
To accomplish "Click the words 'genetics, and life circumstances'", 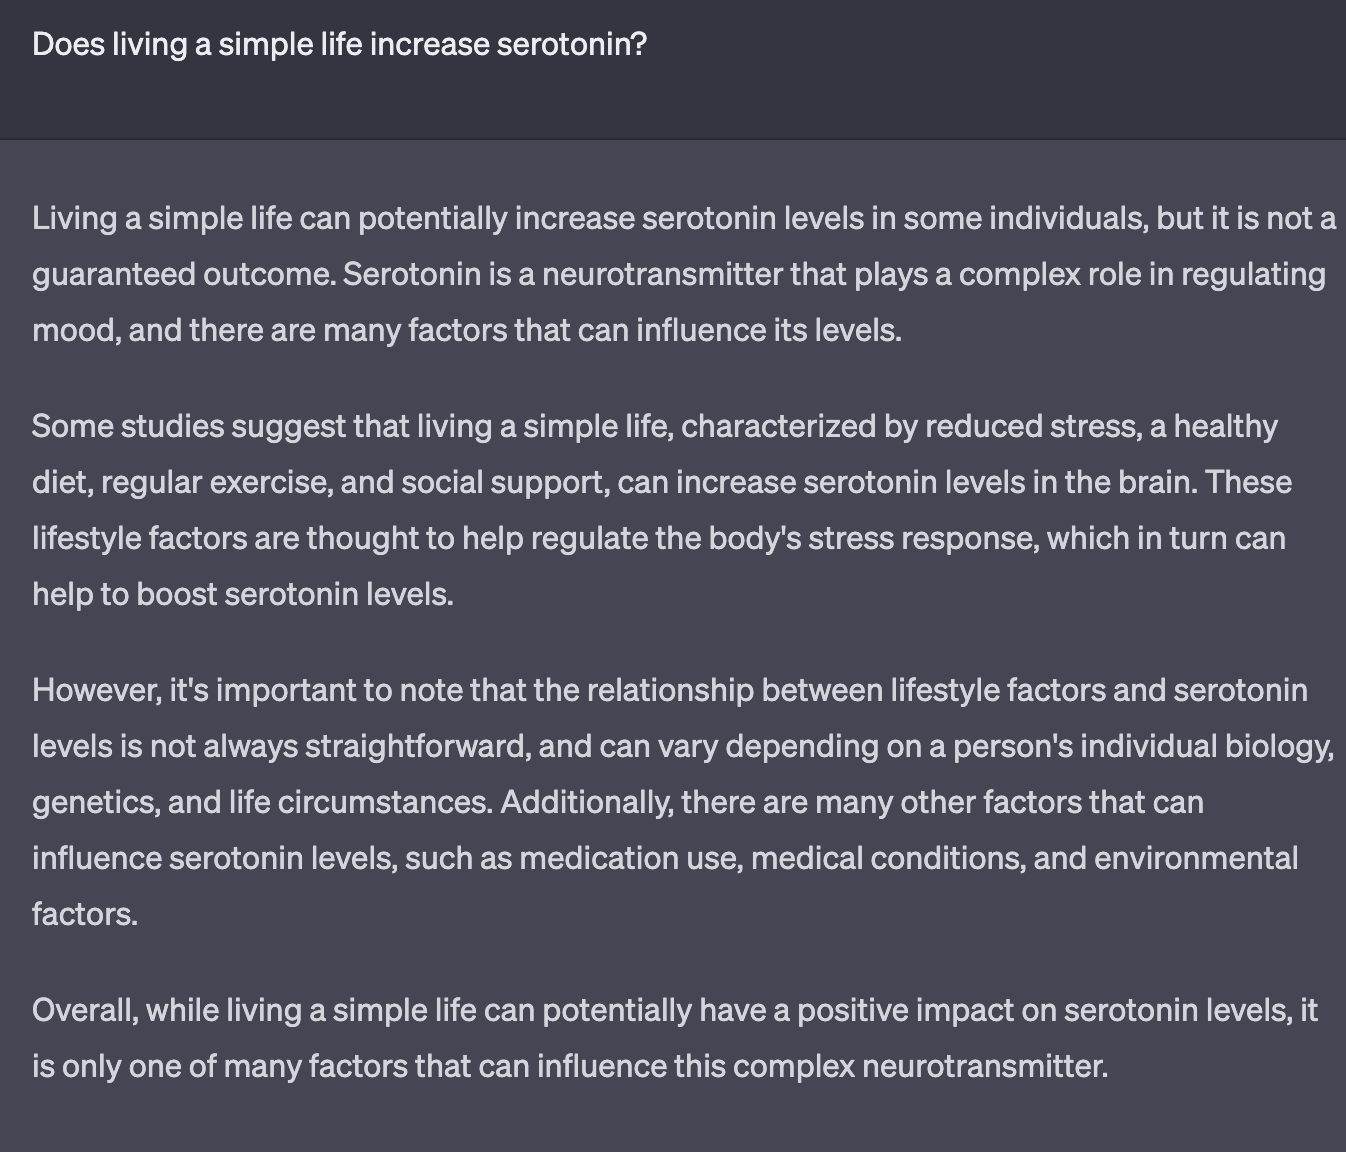I will coord(262,803).
